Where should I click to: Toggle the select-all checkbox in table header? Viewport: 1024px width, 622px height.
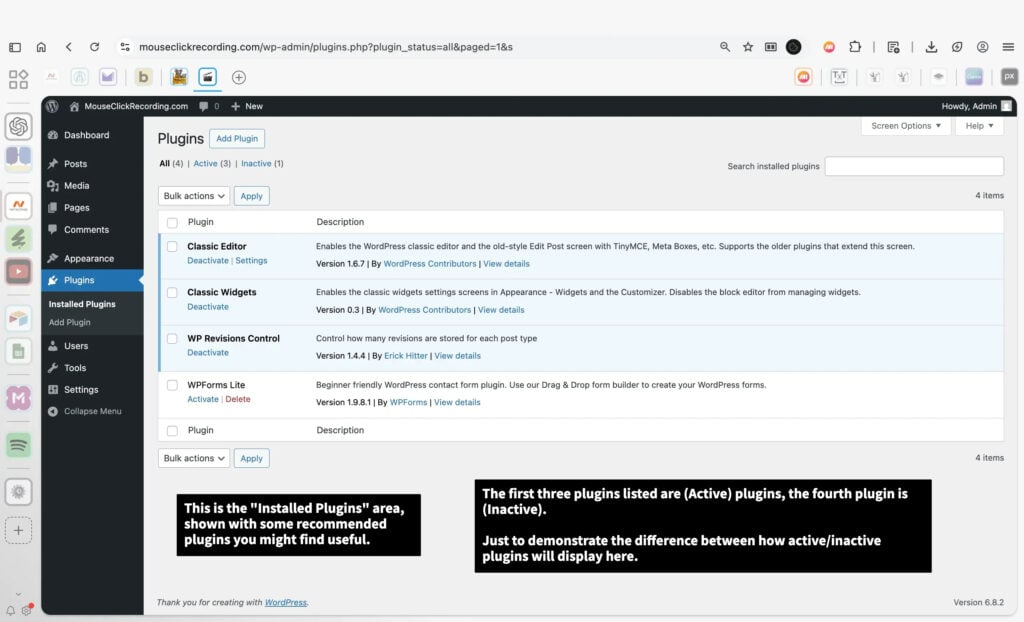point(172,222)
